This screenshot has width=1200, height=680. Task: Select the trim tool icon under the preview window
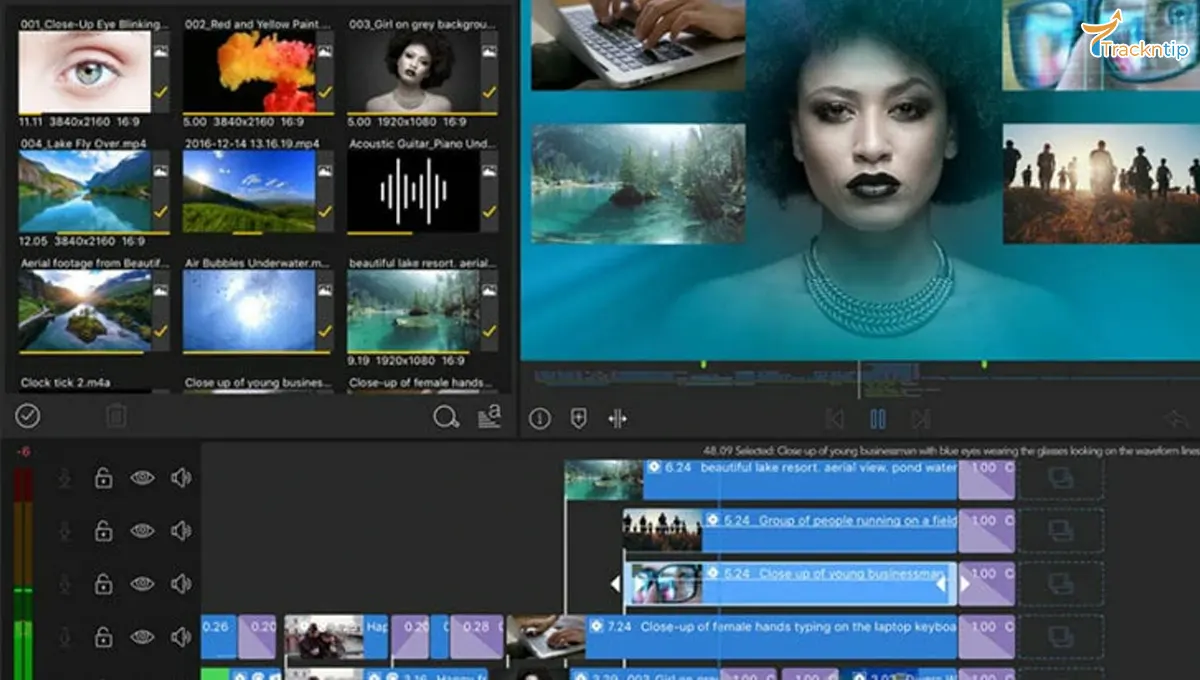click(x=618, y=420)
